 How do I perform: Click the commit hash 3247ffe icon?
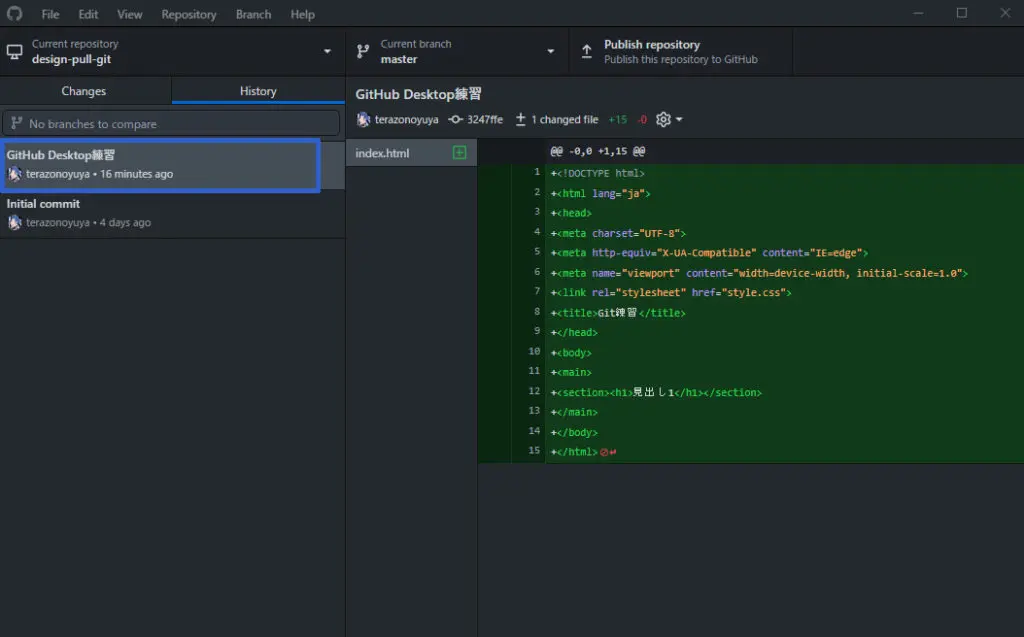coord(455,120)
